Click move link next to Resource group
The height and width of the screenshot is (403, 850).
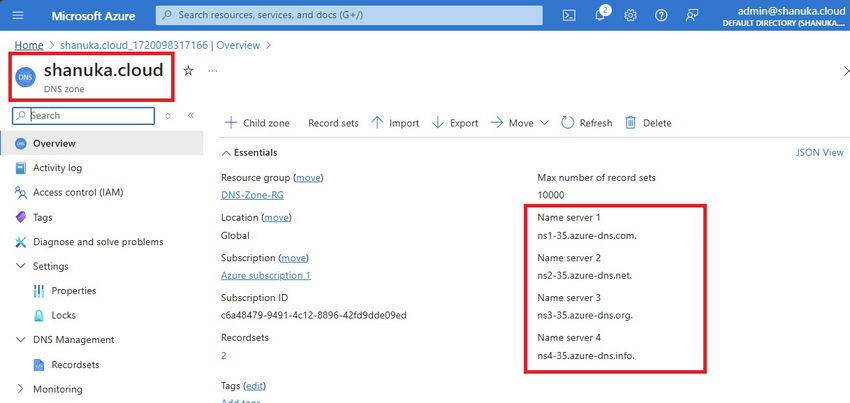[308, 178]
